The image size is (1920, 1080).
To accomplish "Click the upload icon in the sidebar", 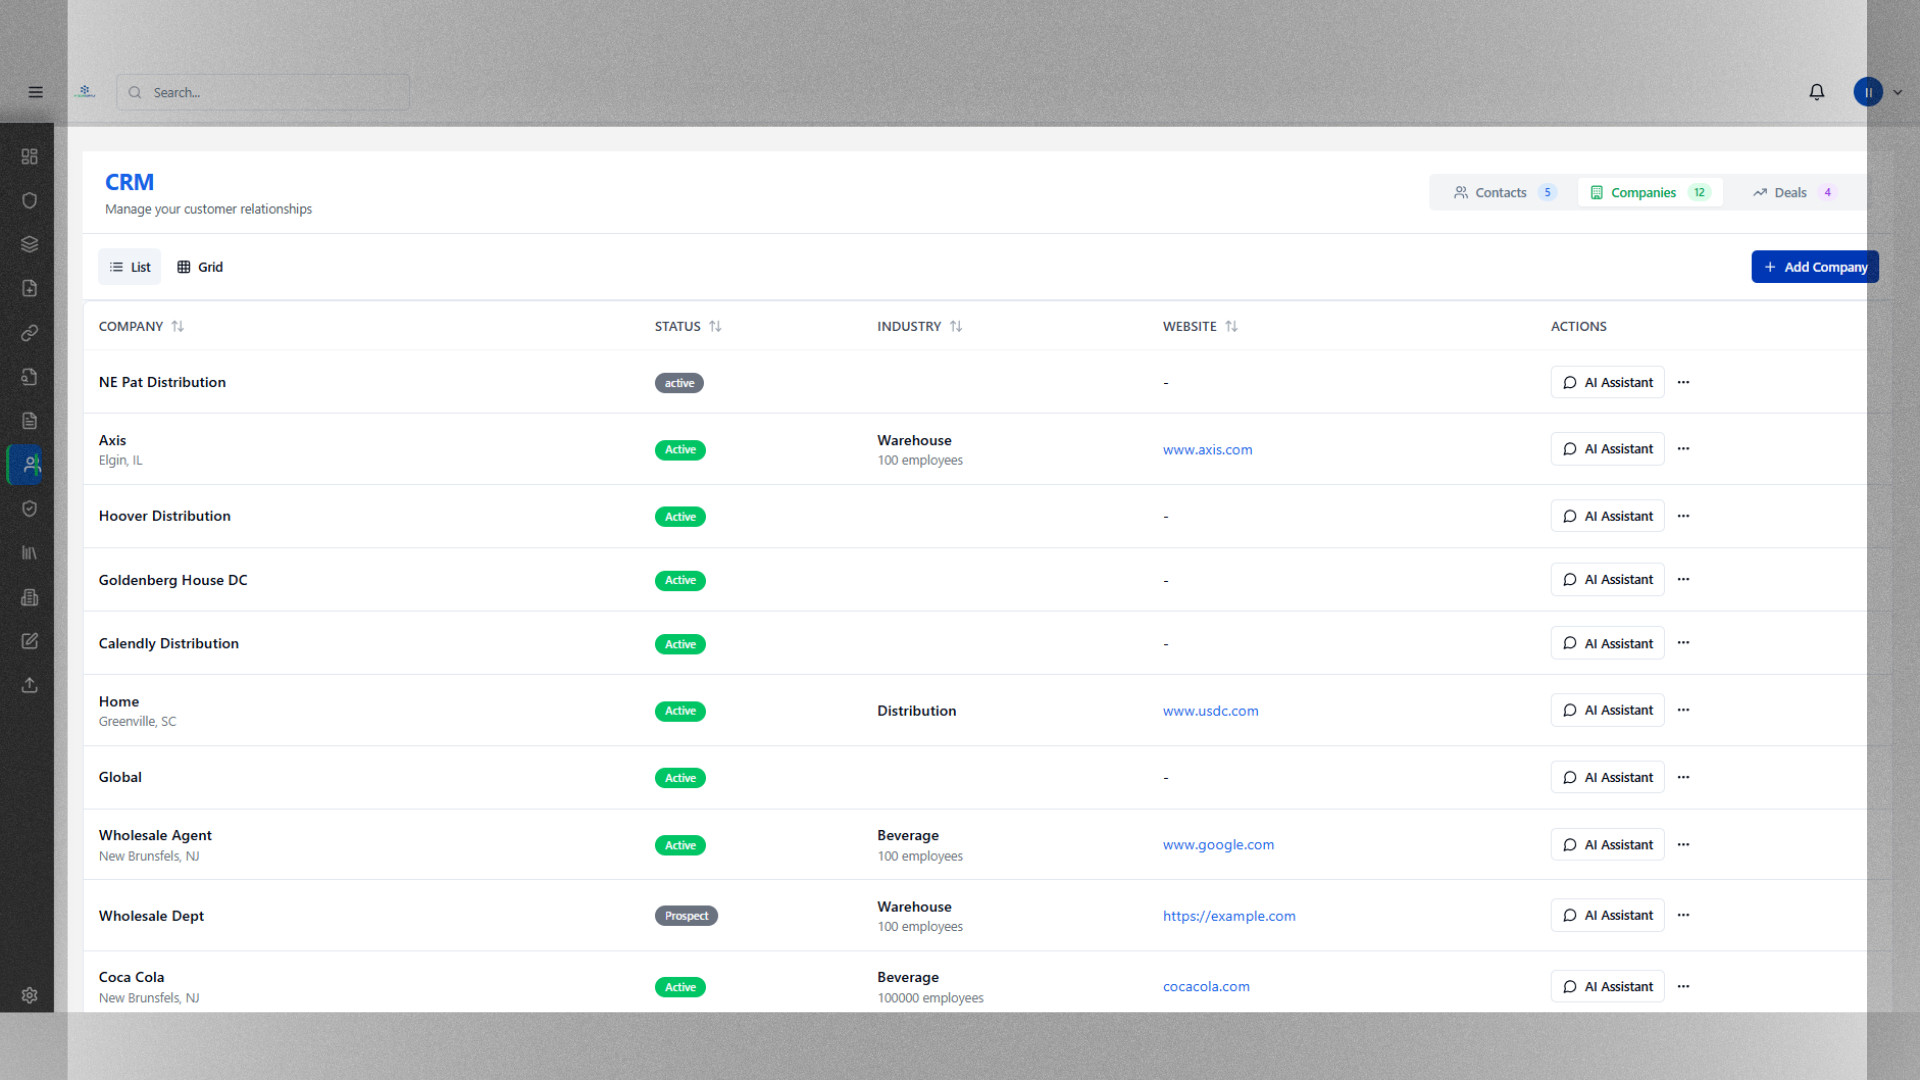I will click(29, 685).
